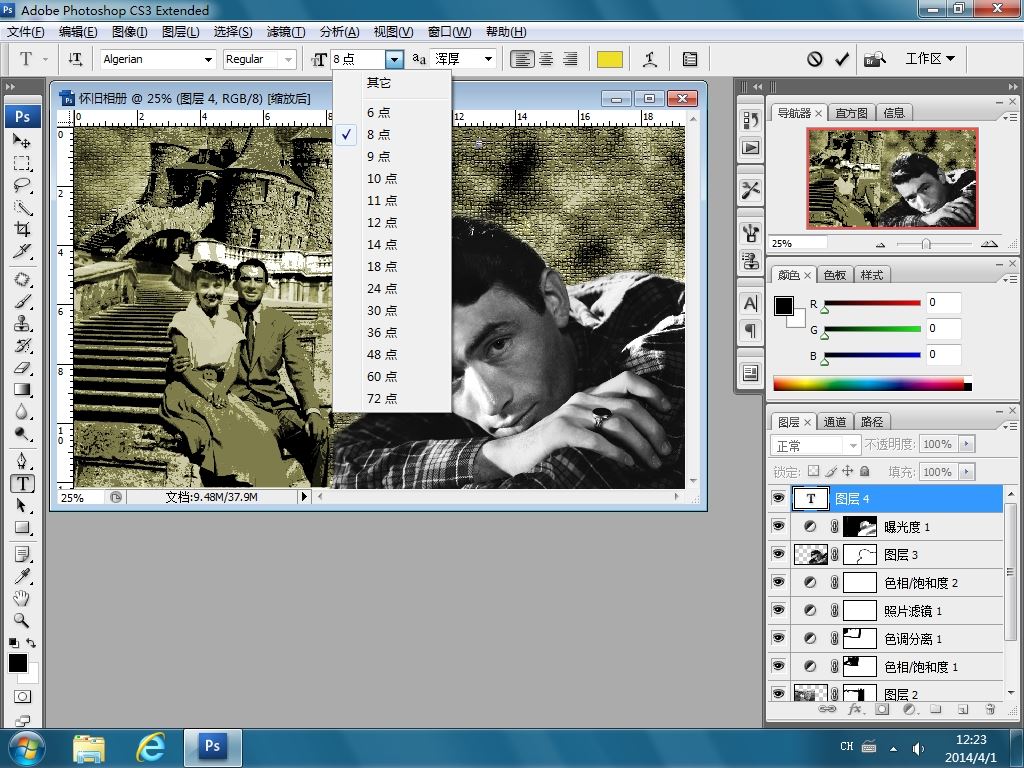Open the 滤镜(T) menu
Screen dimensions: 1024x768
286,32
